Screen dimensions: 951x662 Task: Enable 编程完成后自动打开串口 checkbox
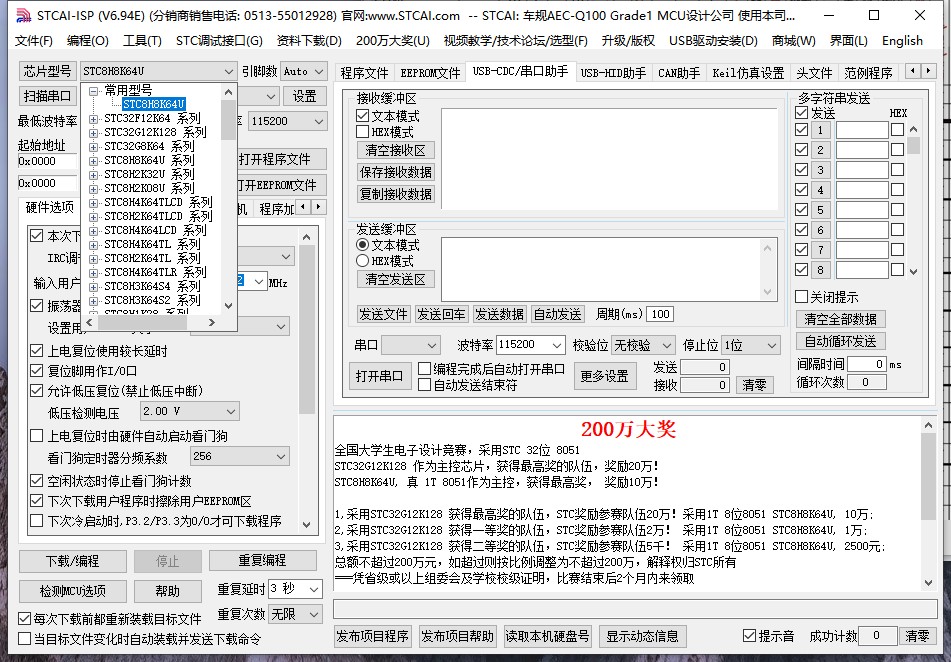point(425,368)
